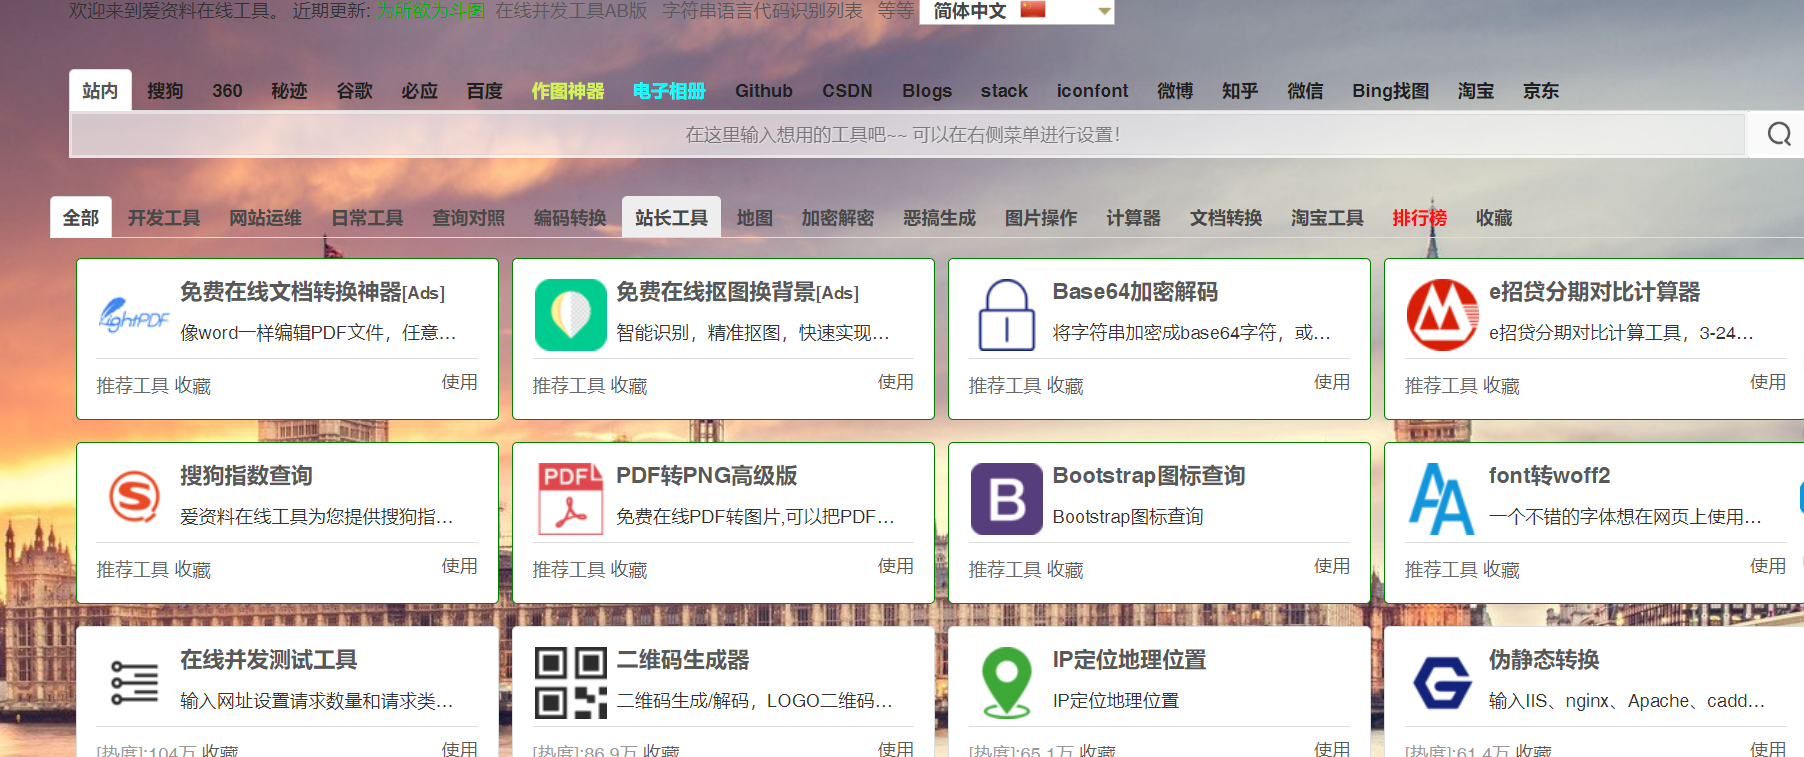Click the green background remover icon

[x=570, y=315]
